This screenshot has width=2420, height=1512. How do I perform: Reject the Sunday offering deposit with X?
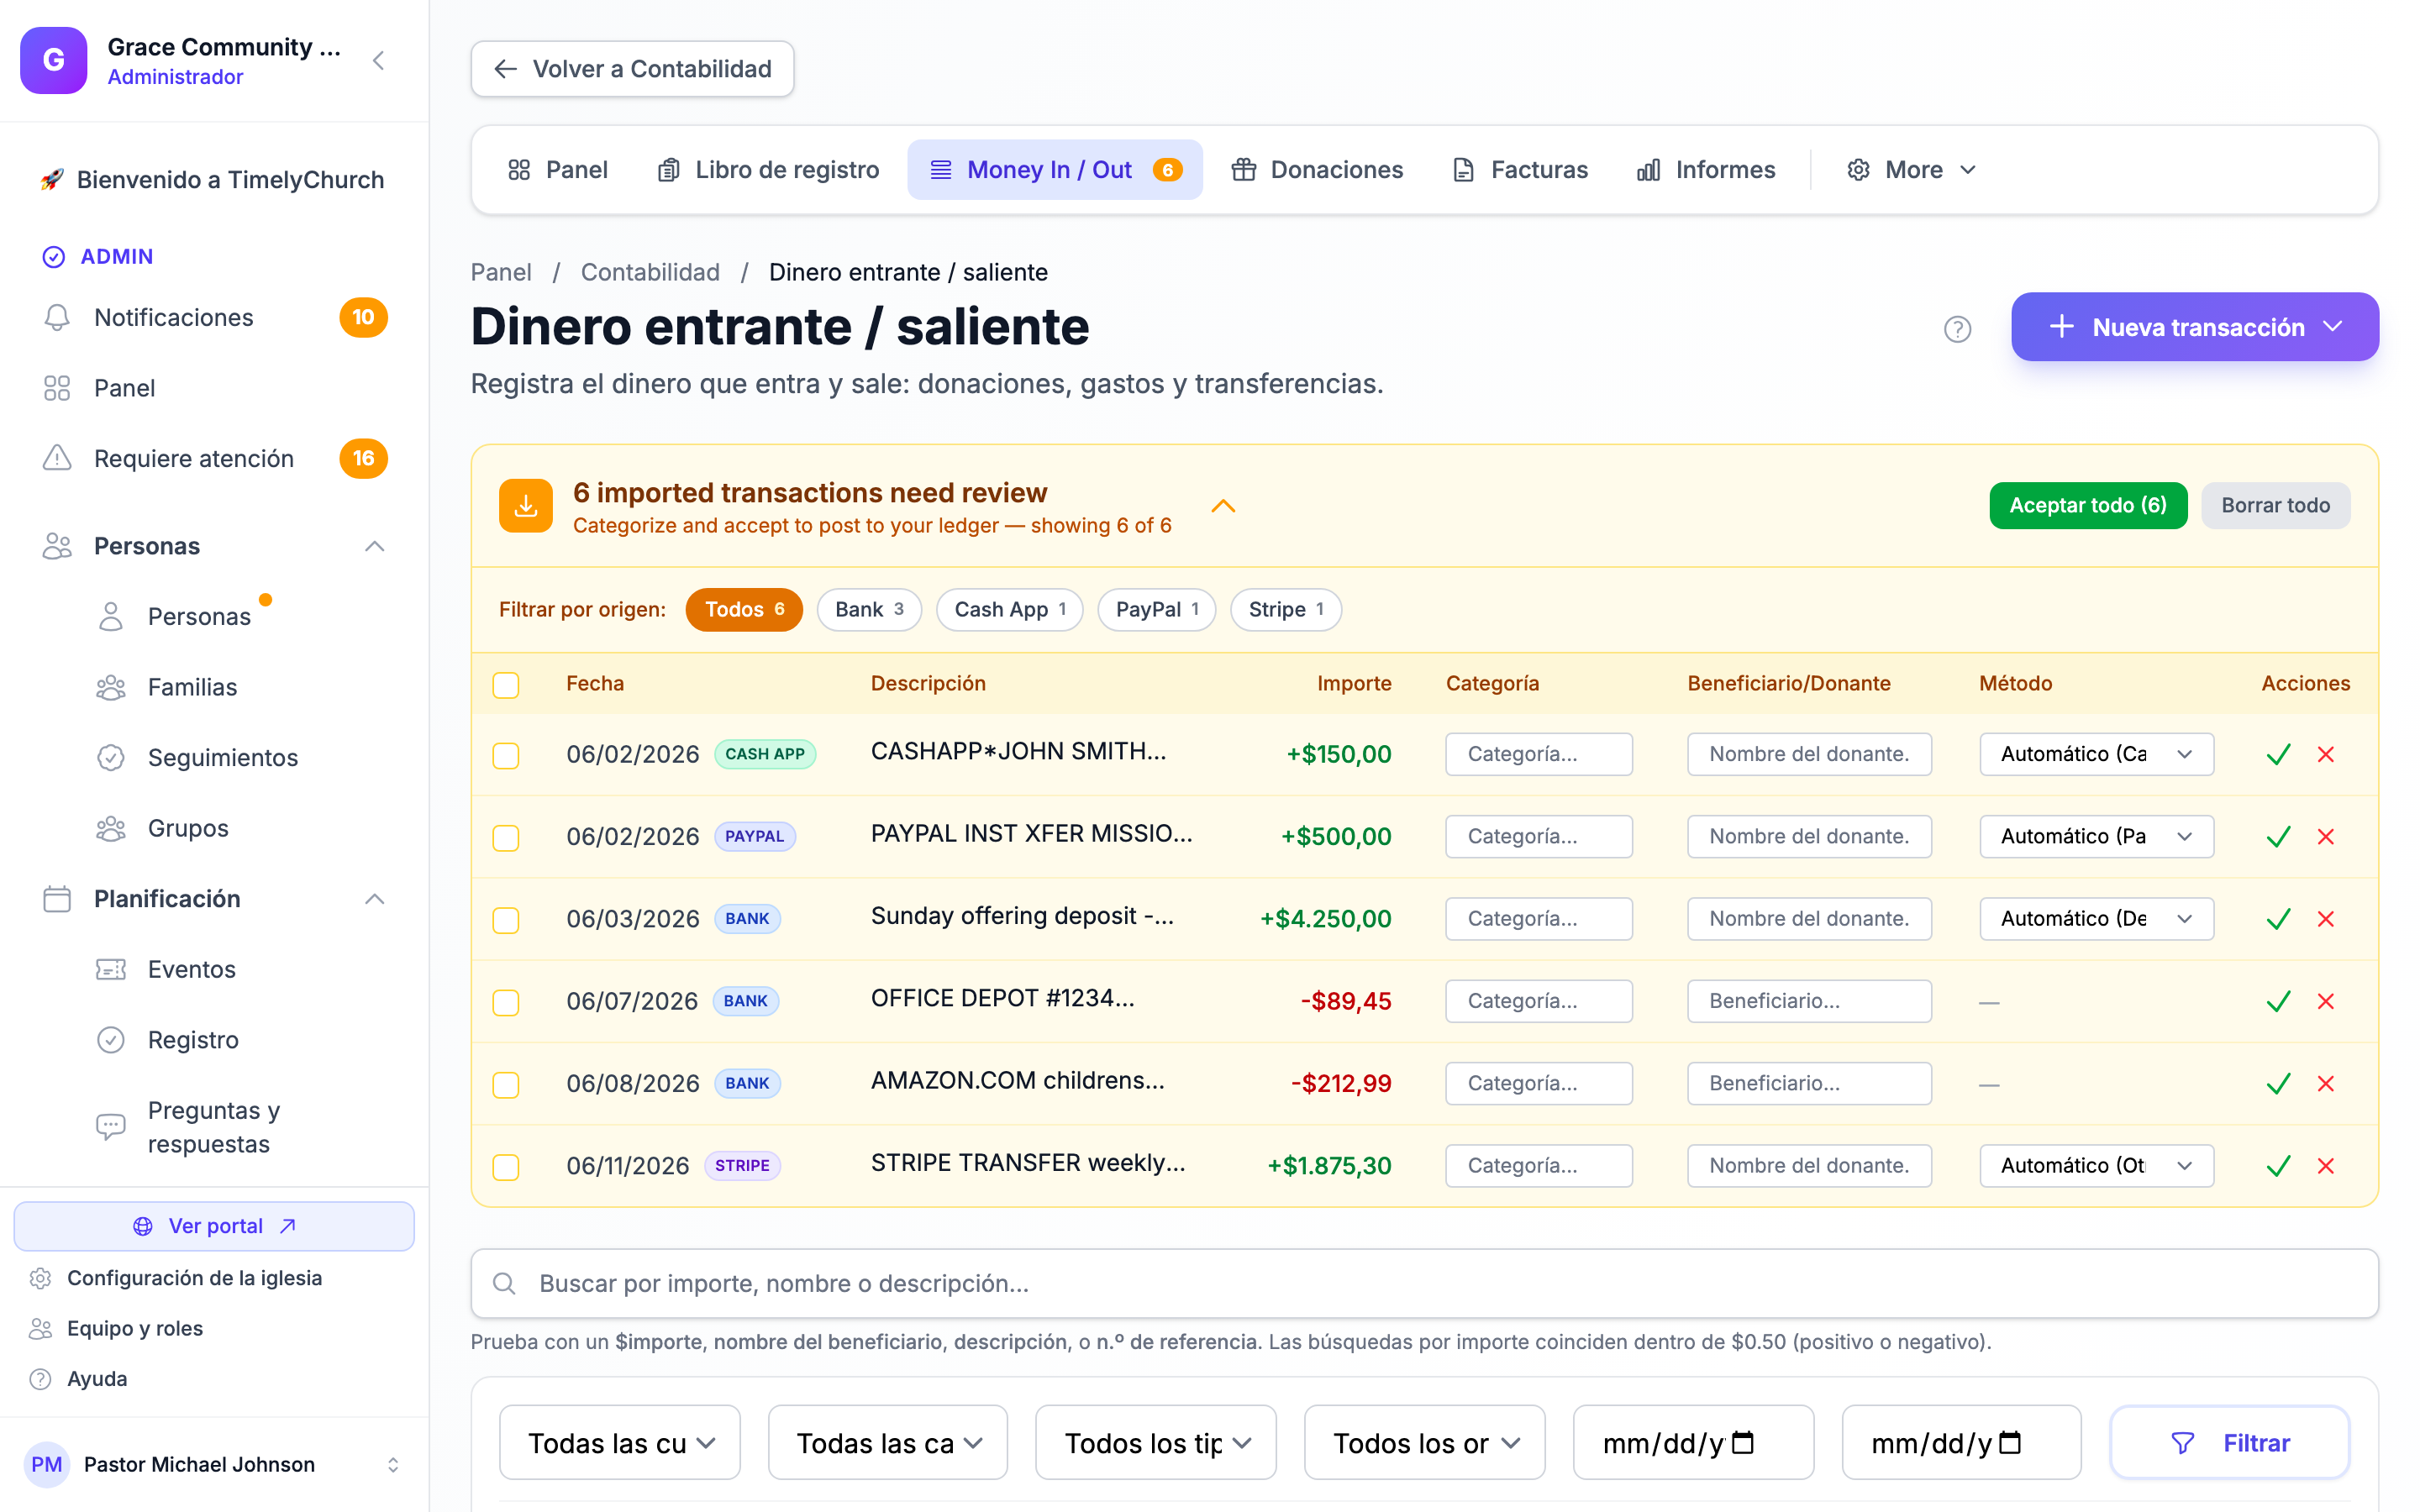click(x=2326, y=919)
